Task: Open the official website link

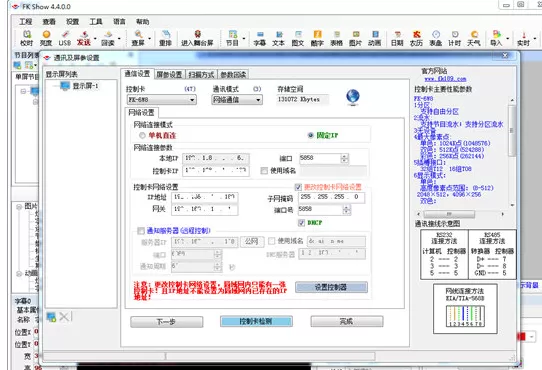Action: click(445, 79)
